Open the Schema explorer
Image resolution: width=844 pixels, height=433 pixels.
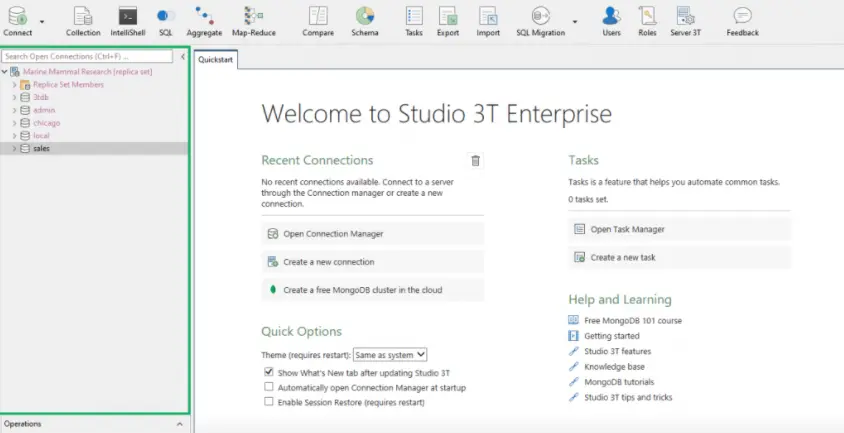[x=364, y=21]
